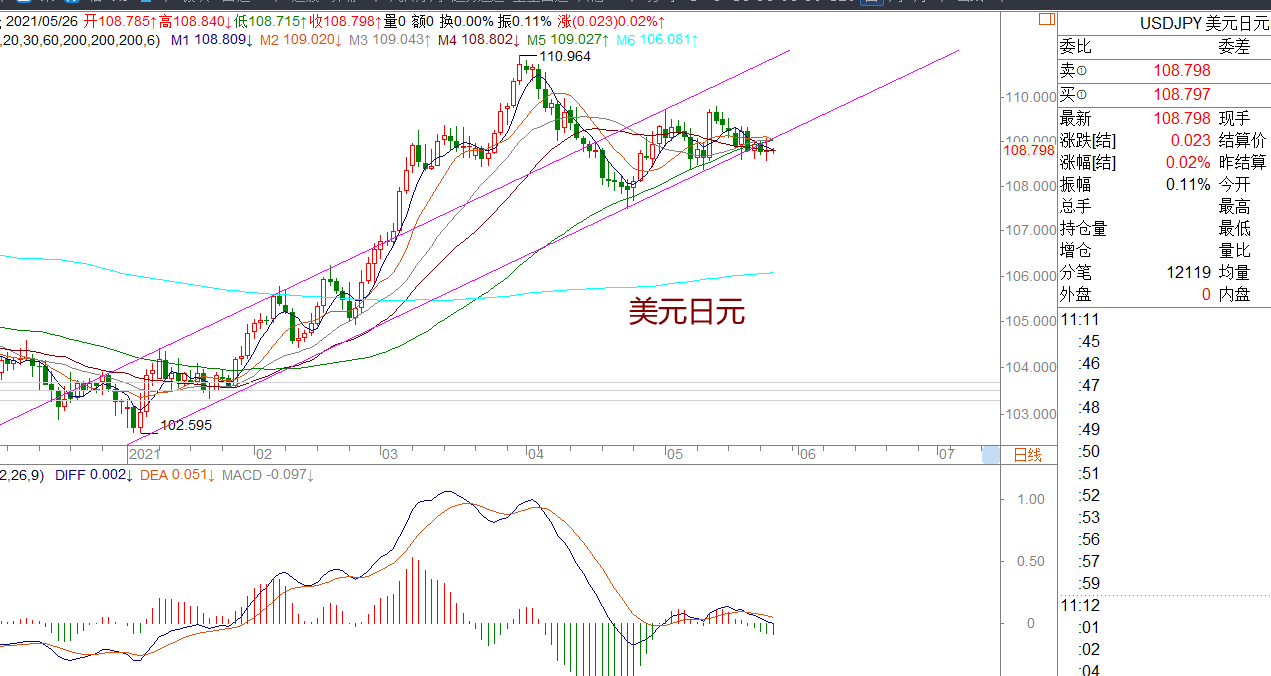Click the 2021/05/26 date in header
1271x676 pixels.
click(x=41, y=21)
